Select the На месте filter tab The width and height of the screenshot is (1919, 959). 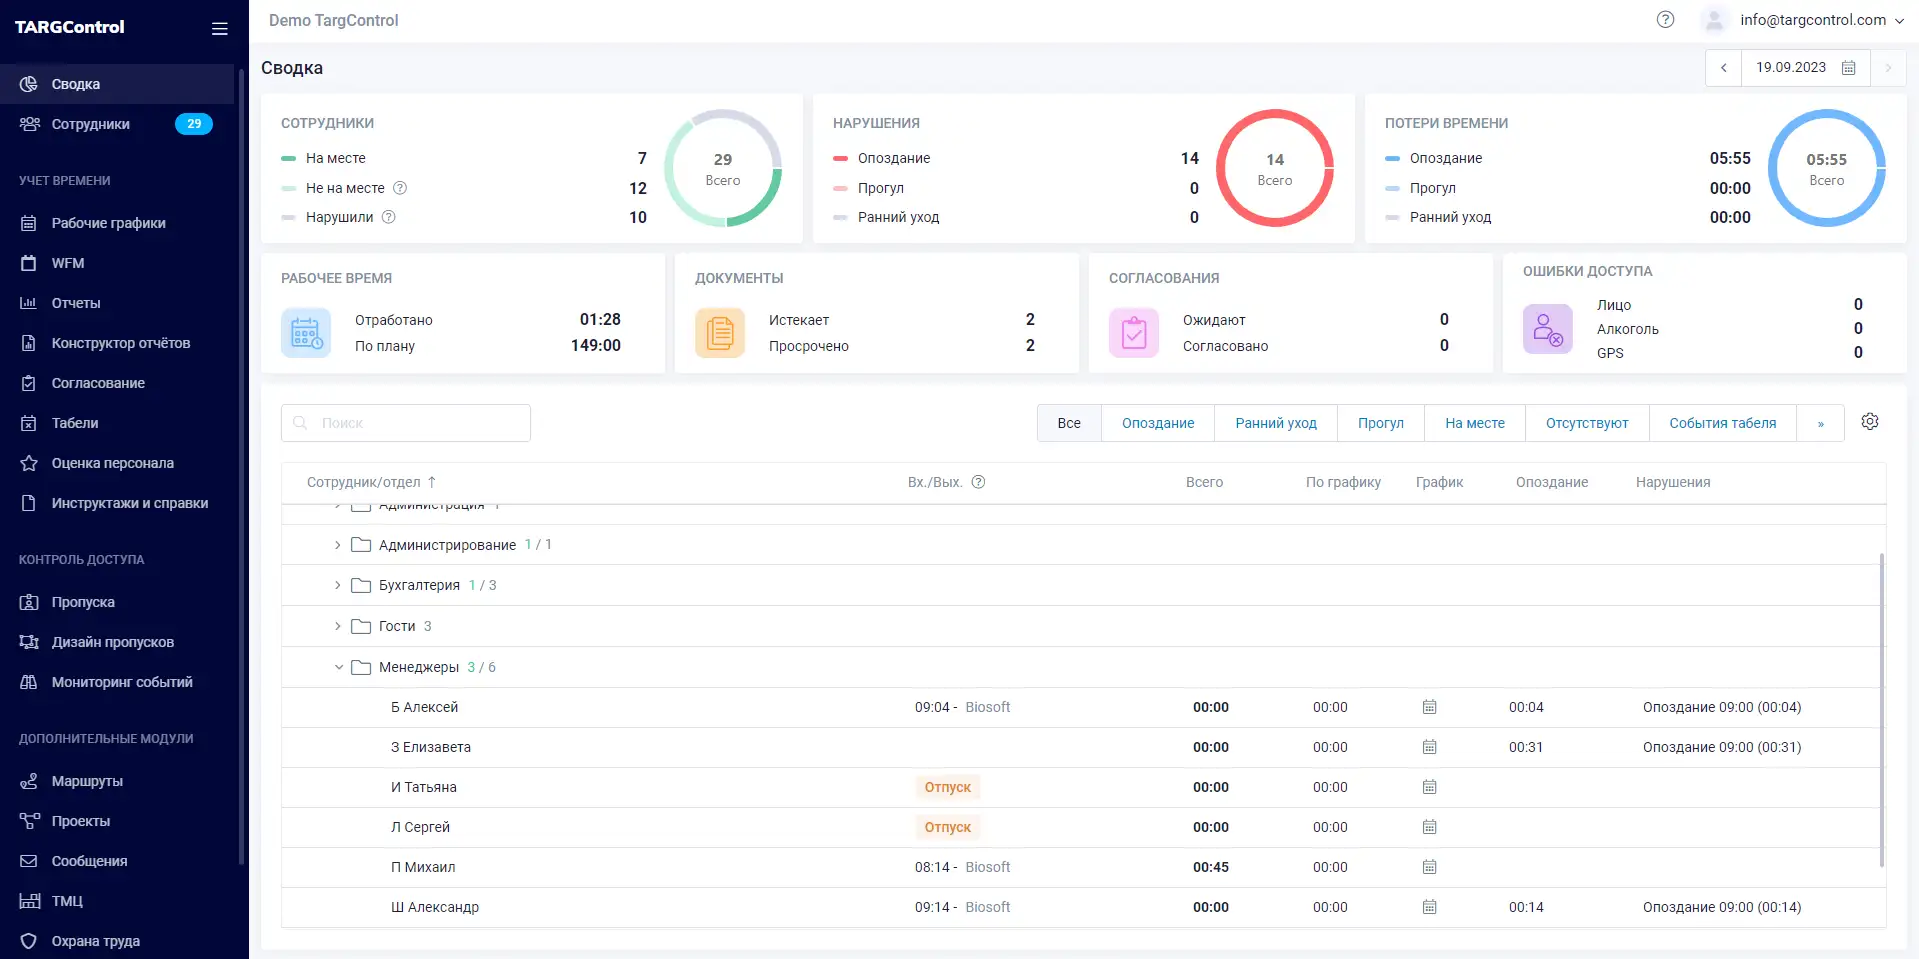(x=1475, y=423)
